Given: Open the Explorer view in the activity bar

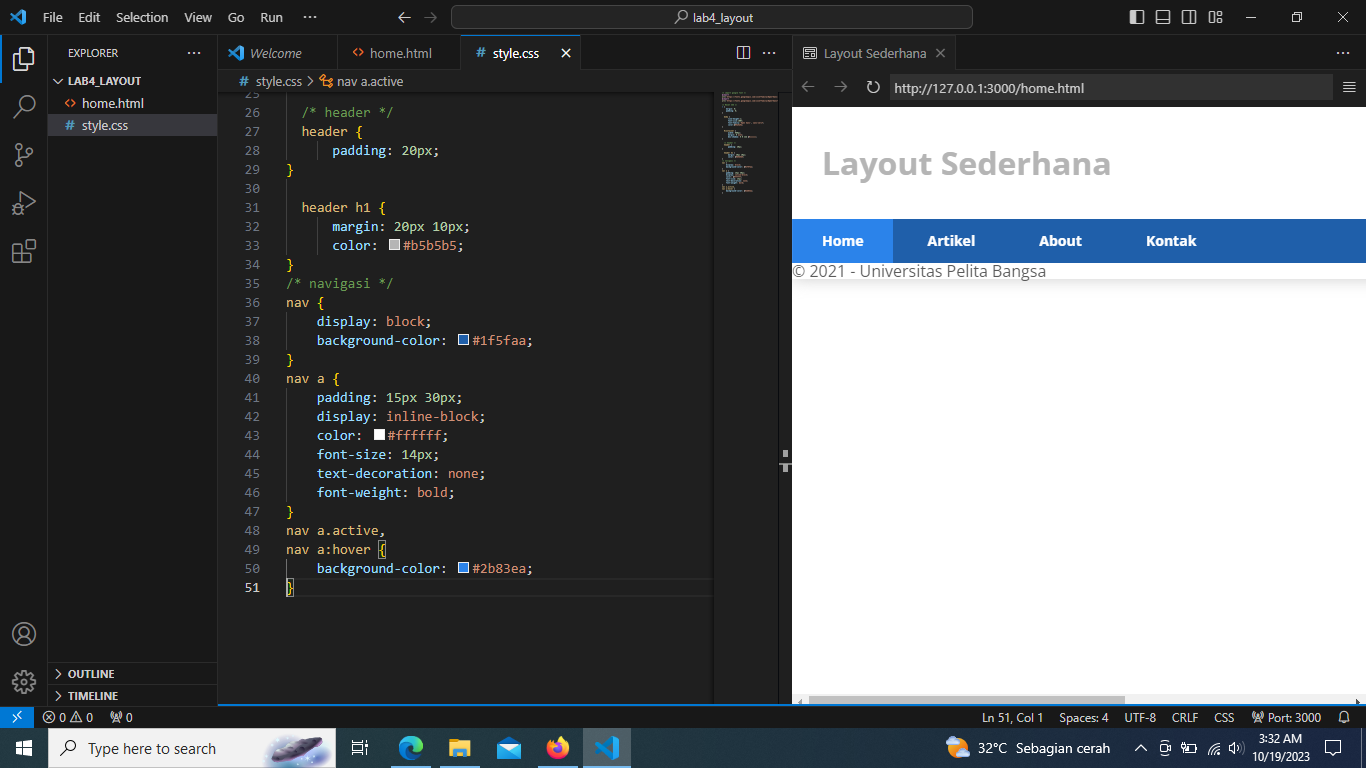Looking at the screenshot, I should point(23,59).
